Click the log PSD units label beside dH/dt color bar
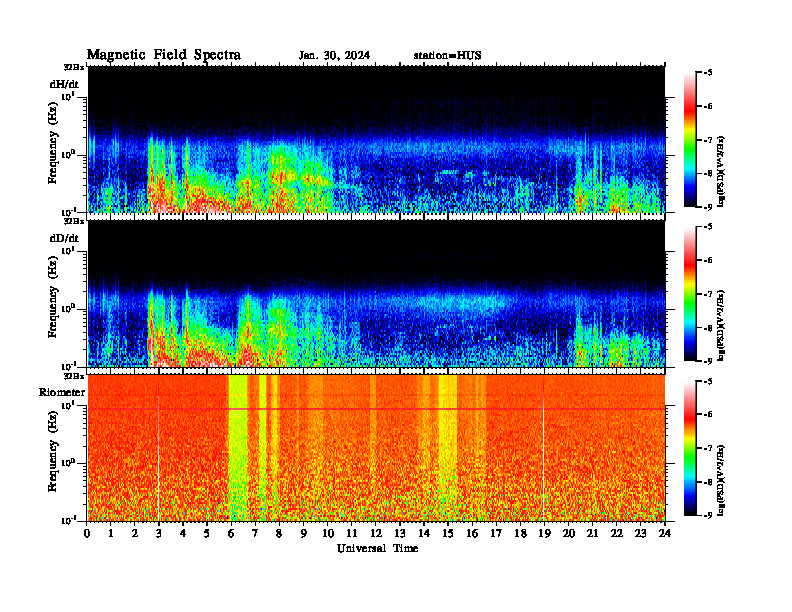Viewport: 792px width, 612px height. click(721, 172)
